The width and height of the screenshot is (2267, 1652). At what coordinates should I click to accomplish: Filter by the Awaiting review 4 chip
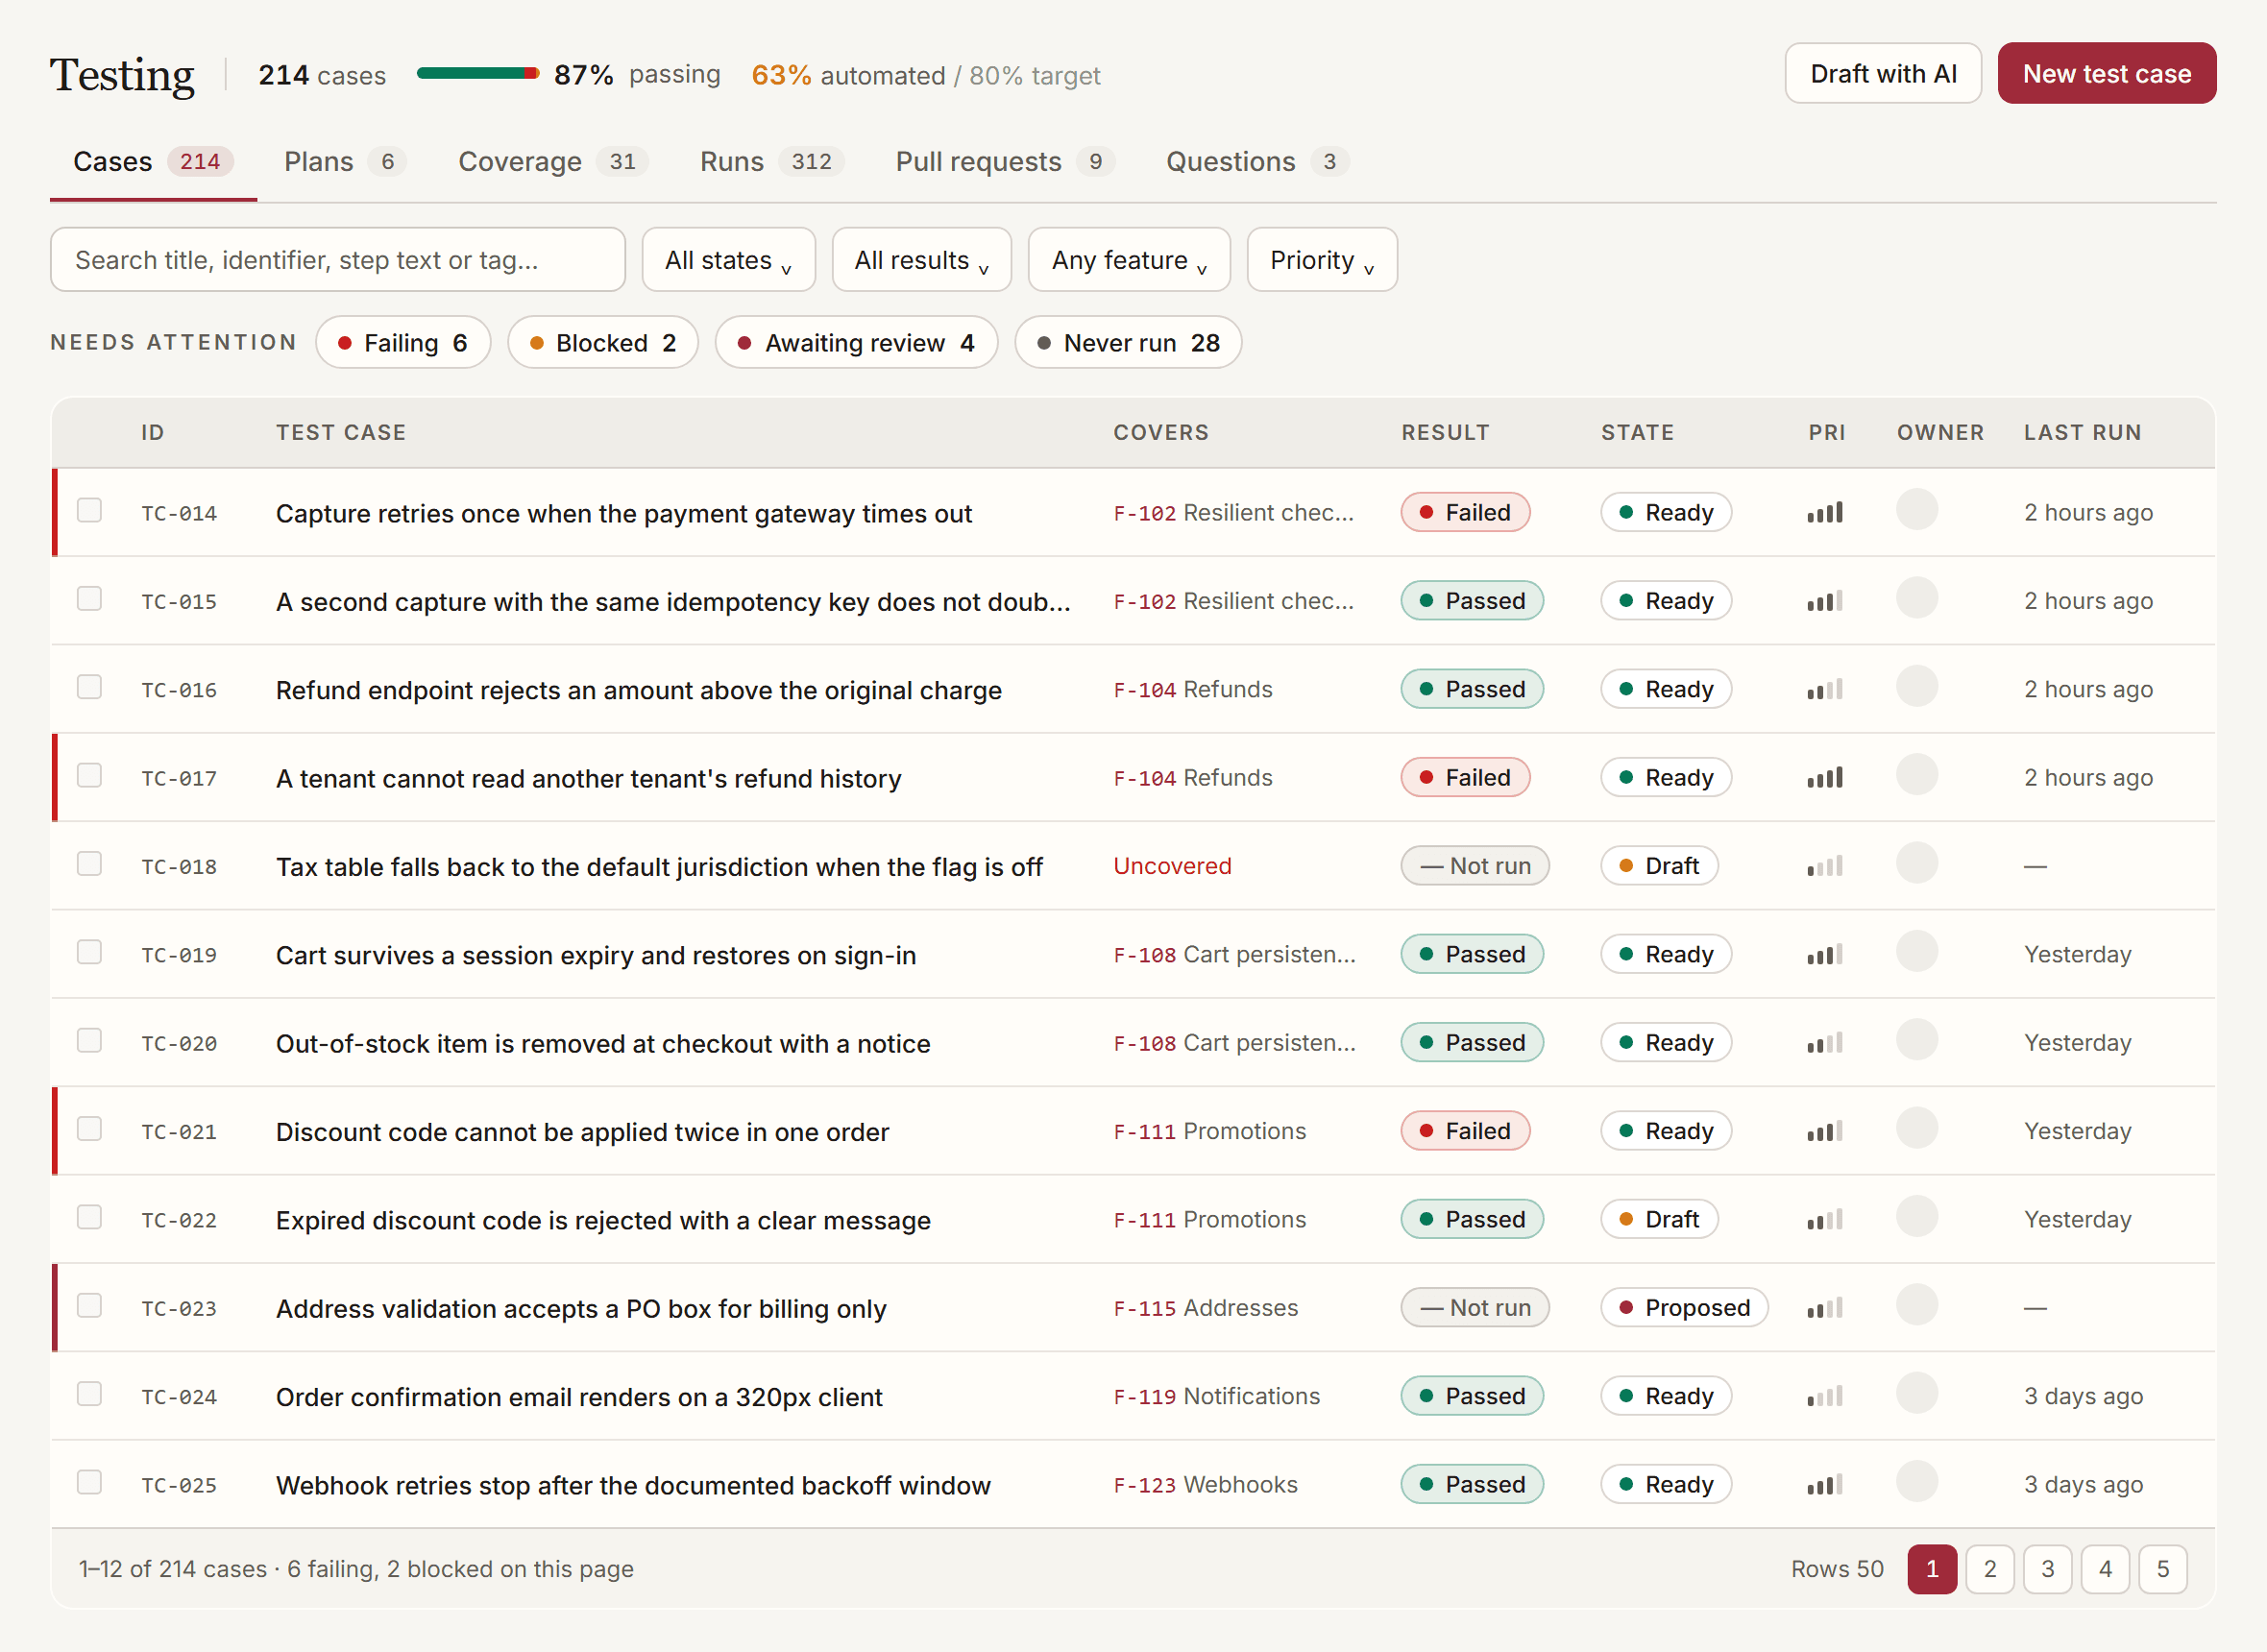[856, 343]
